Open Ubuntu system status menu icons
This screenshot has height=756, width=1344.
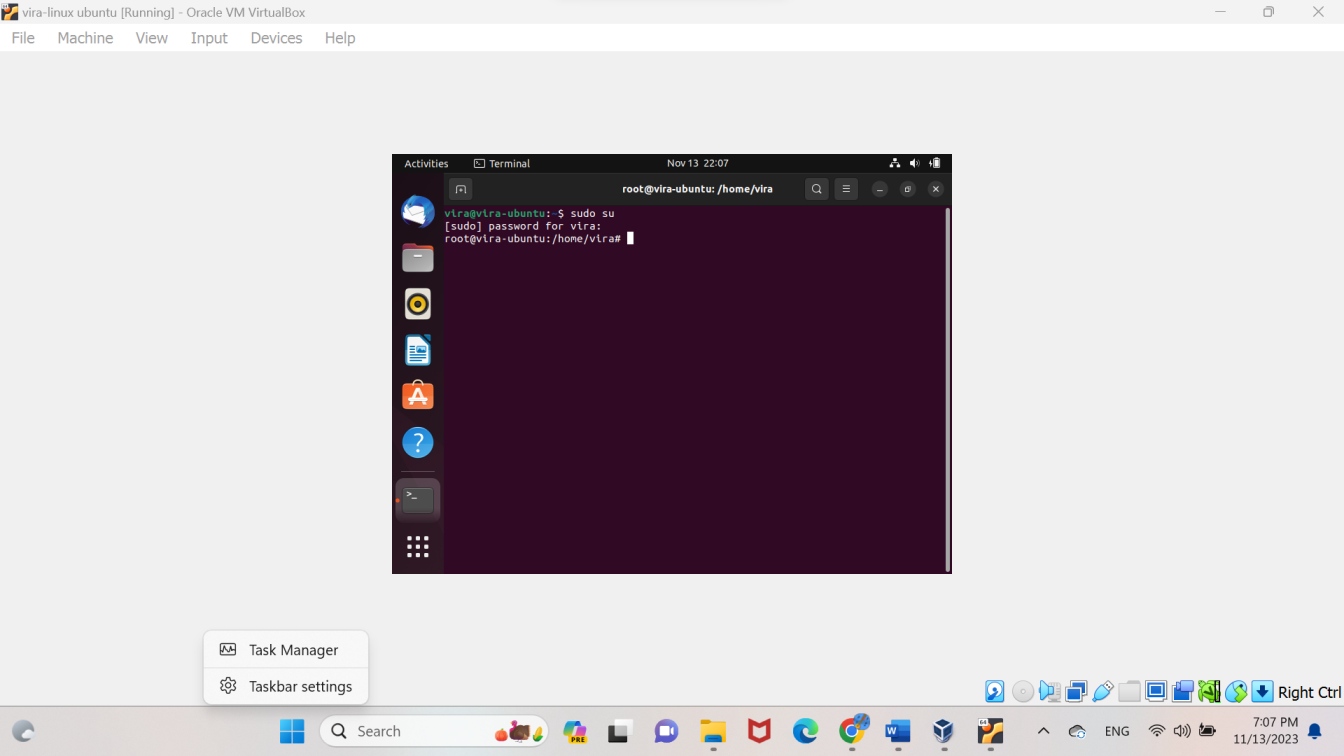[x=915, y=163]
